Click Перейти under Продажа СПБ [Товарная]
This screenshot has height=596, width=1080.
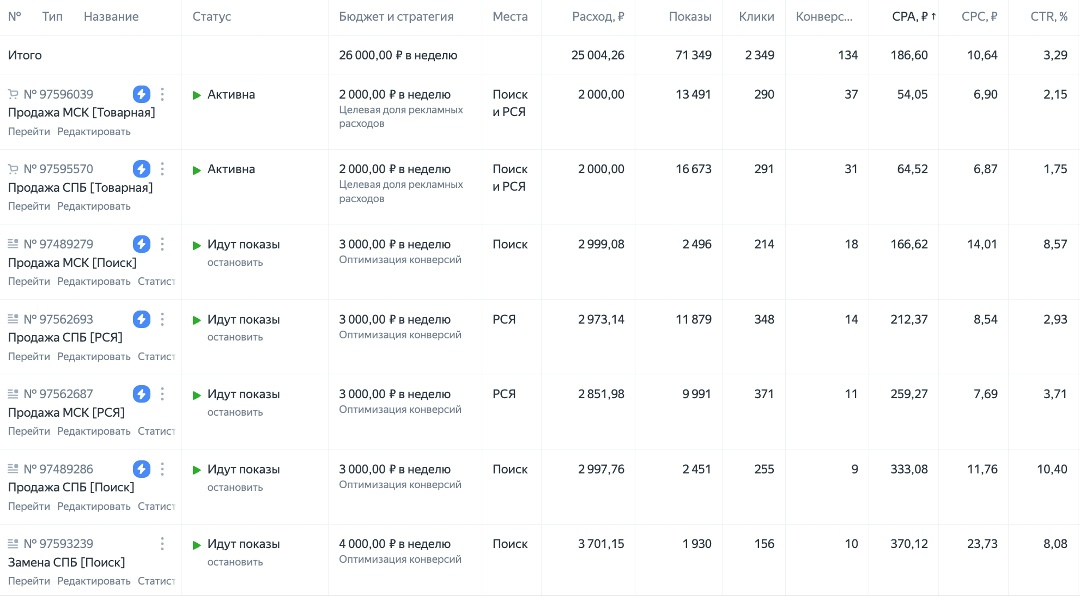click(x=29, y=206)
